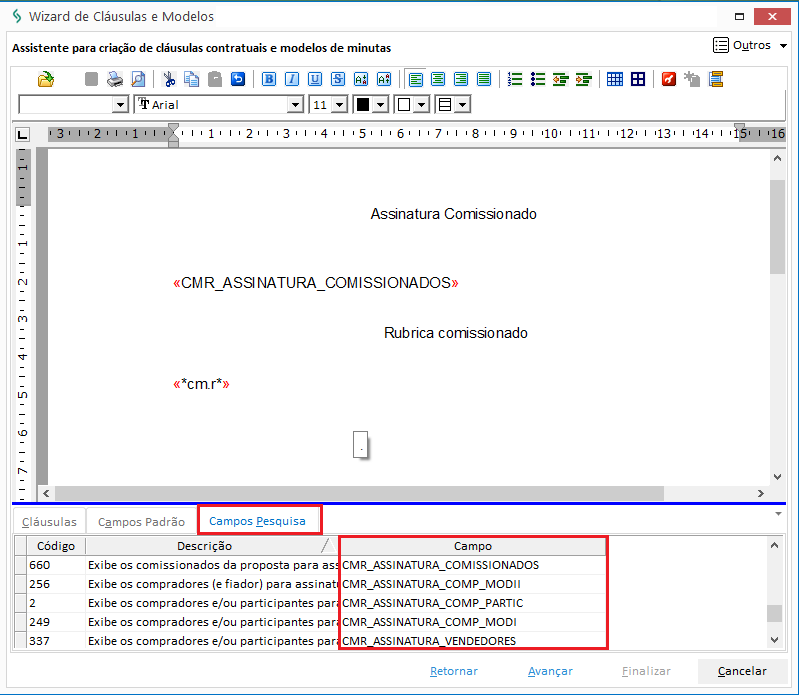Select the CMR_ASSINATURA_COMP_MODII field cell
The width and height of the screenshot is (799, 695).
tap(473, 584)
